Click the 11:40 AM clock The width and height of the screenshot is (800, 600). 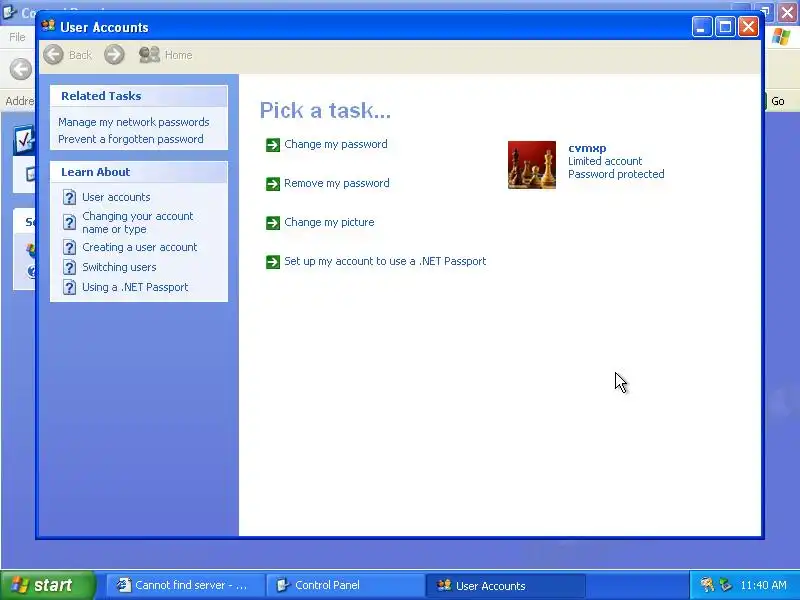(x=763, y=585)
